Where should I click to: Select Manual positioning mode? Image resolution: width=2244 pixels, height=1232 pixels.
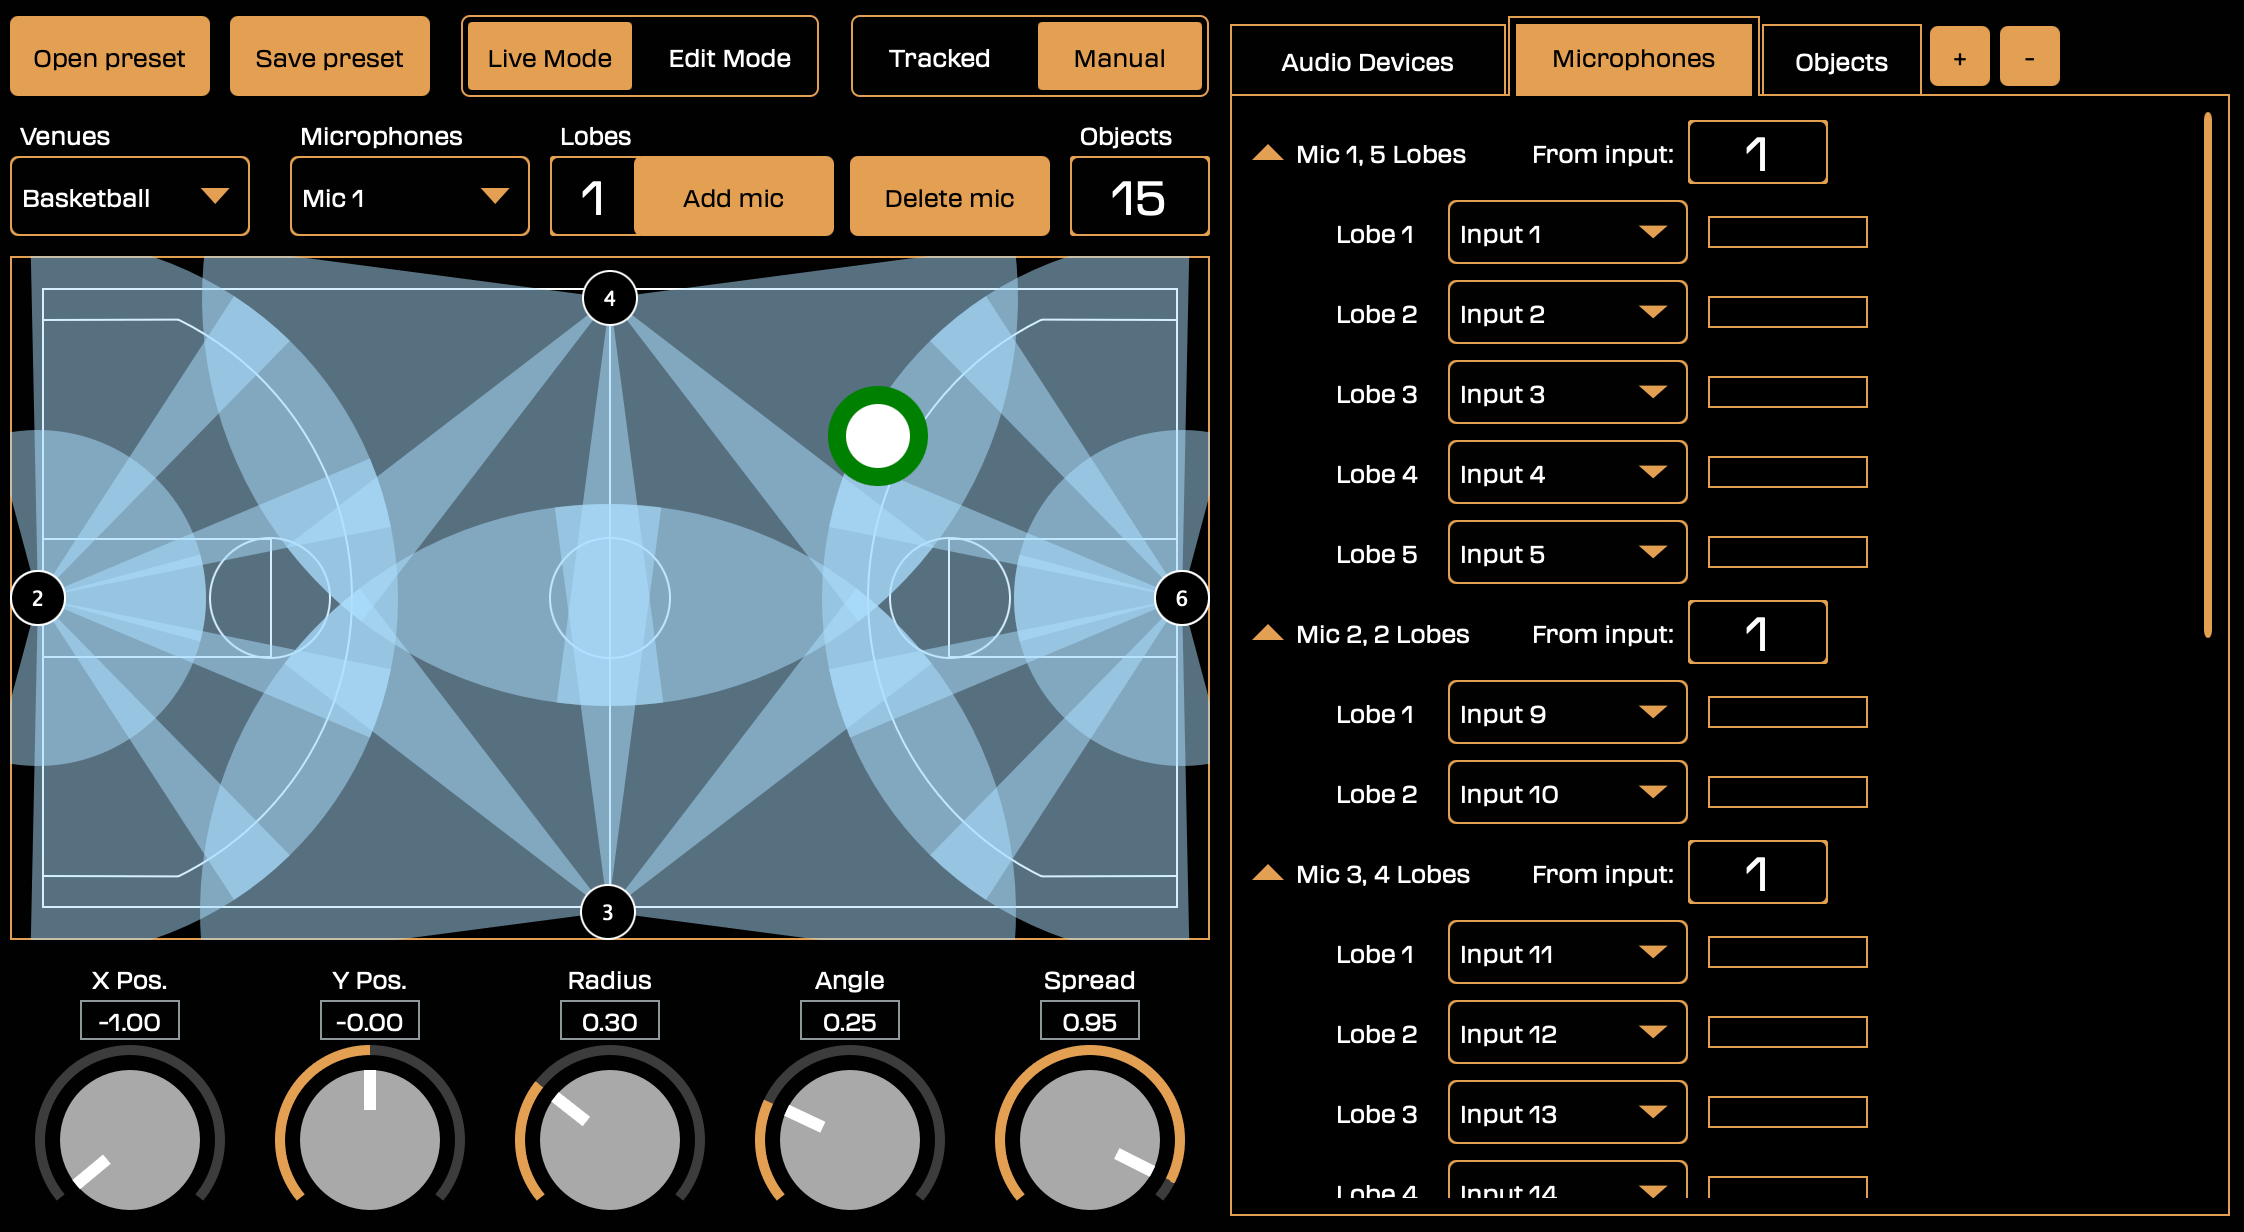click(1120, 57)
